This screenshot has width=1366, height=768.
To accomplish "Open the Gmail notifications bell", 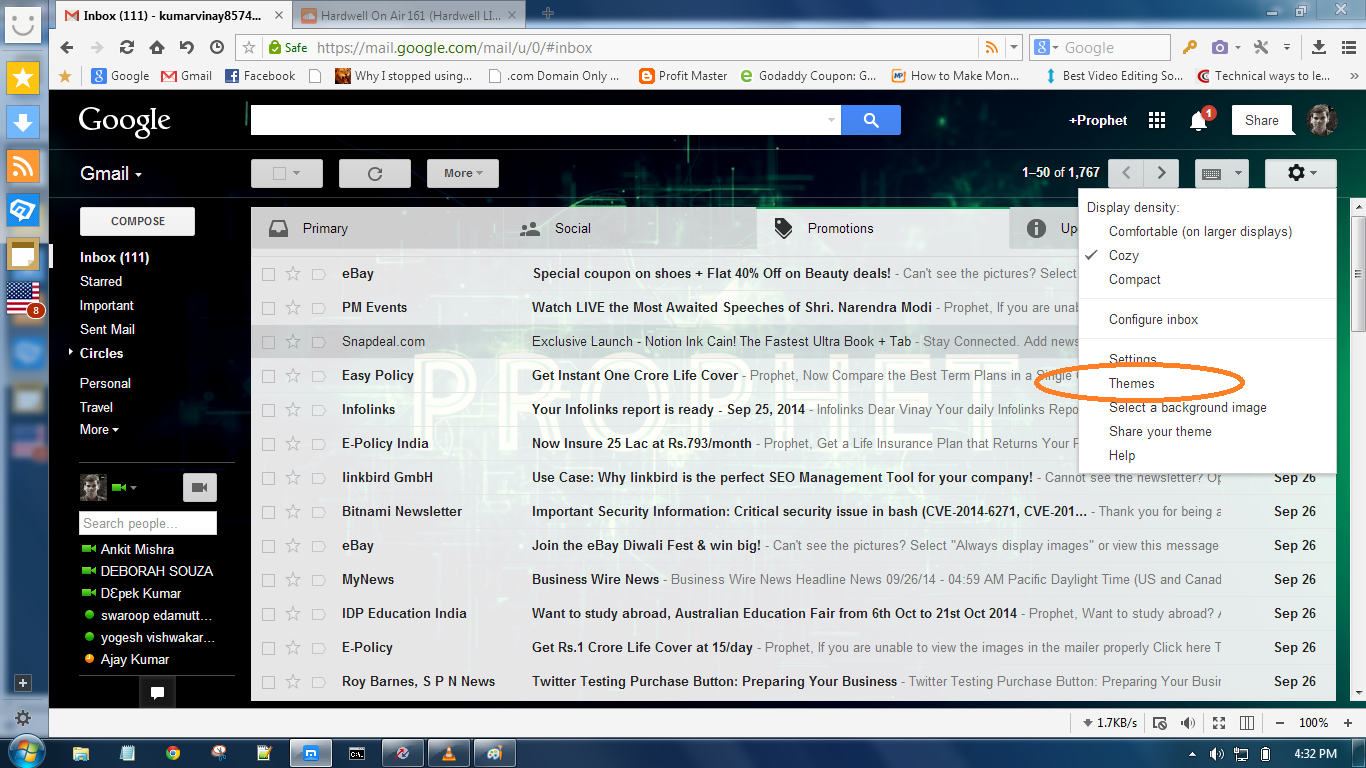I will coord(1197,120).
